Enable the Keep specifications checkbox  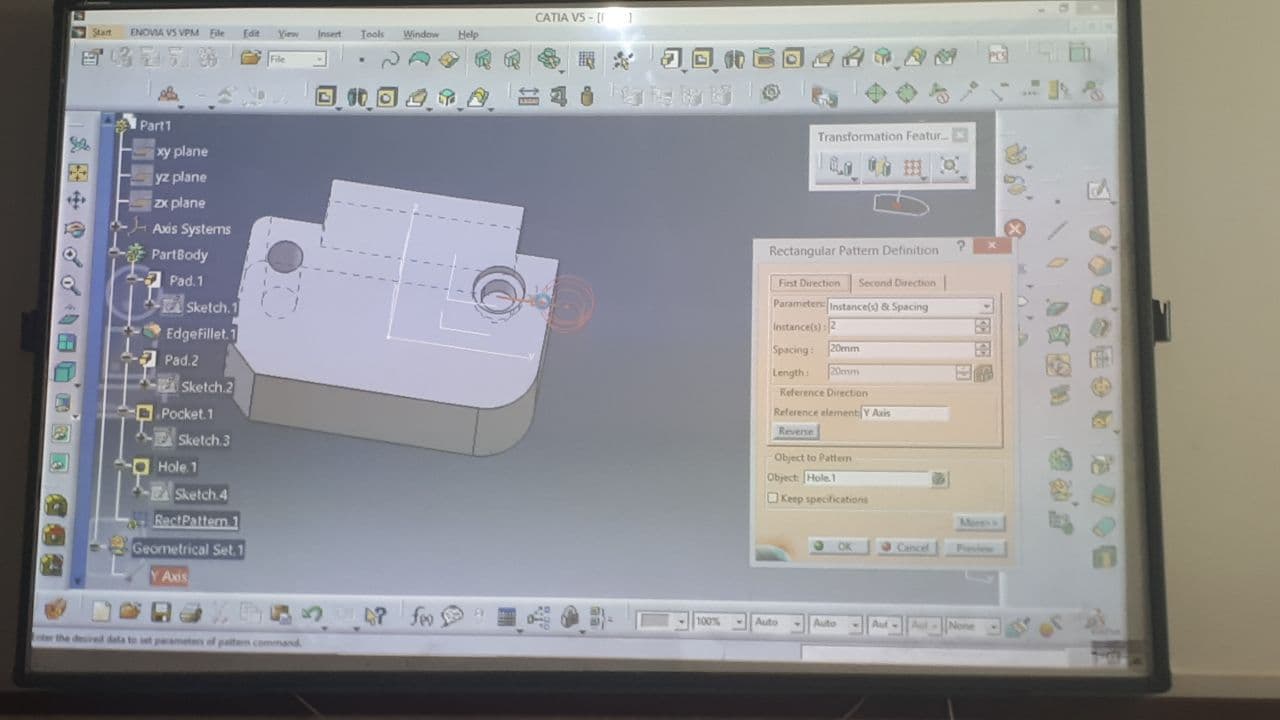(x=772, y=498)
